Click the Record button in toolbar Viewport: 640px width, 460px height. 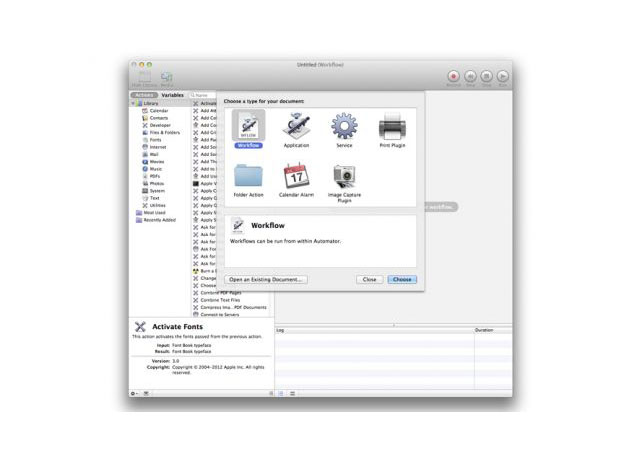[453, 76]
